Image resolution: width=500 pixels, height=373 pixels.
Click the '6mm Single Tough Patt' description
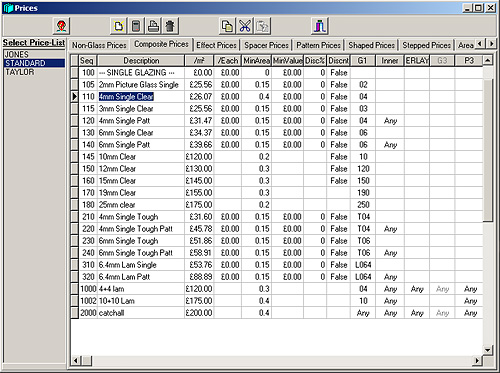(x=141, y=253)
